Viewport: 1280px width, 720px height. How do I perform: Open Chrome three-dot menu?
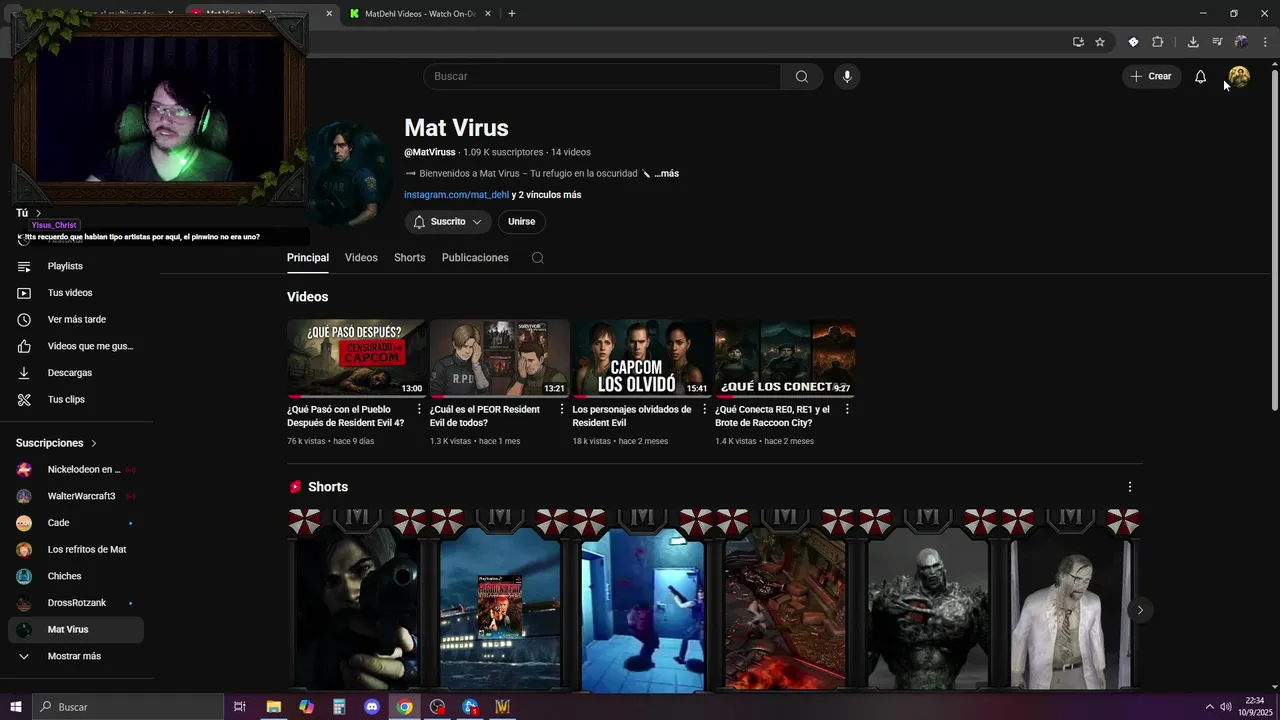point(1265,42)
